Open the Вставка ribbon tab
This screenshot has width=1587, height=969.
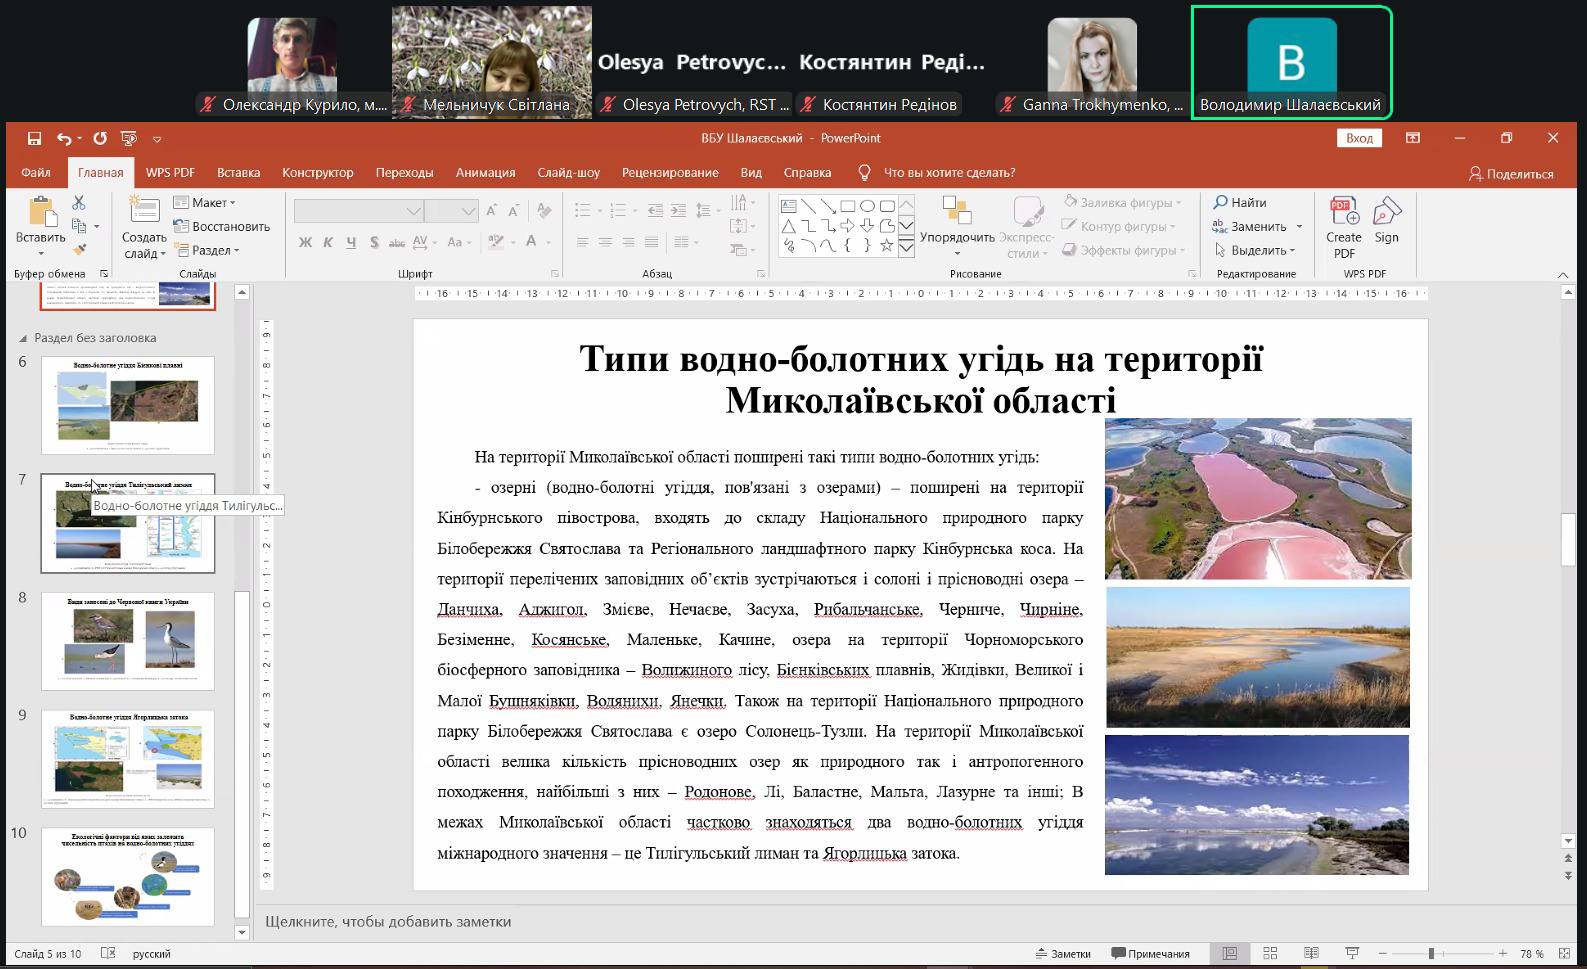[x=238, y=172]
